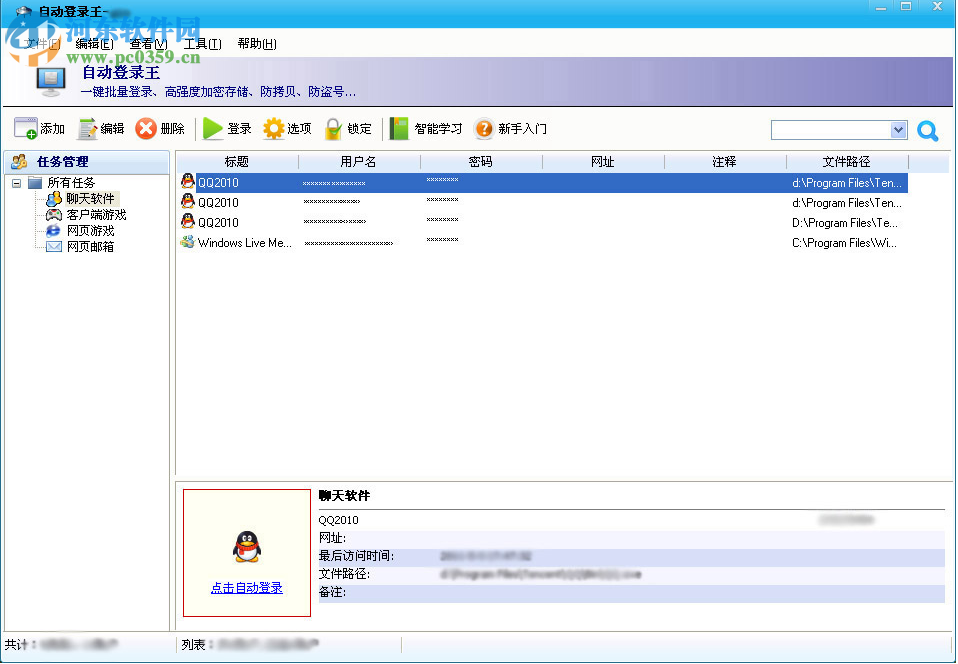958x664 pixels.
Task: Click the Windows Live Messenger entry icon
Action: point(187,242)
